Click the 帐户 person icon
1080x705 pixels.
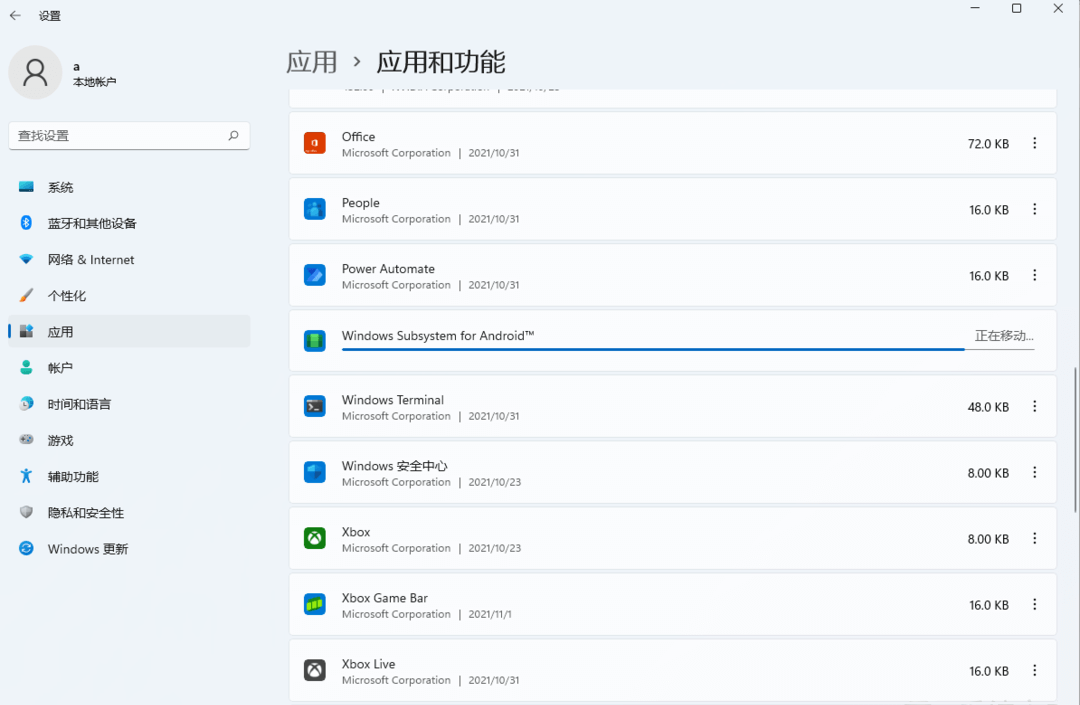26,367
